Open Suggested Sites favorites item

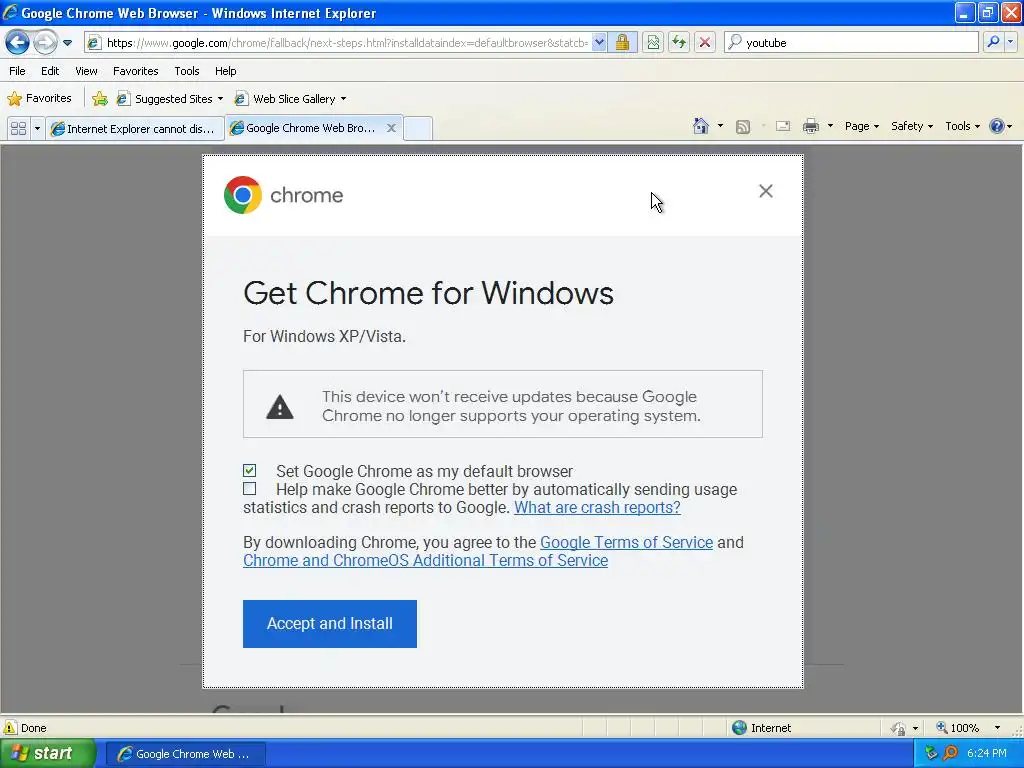coord(165,99)
